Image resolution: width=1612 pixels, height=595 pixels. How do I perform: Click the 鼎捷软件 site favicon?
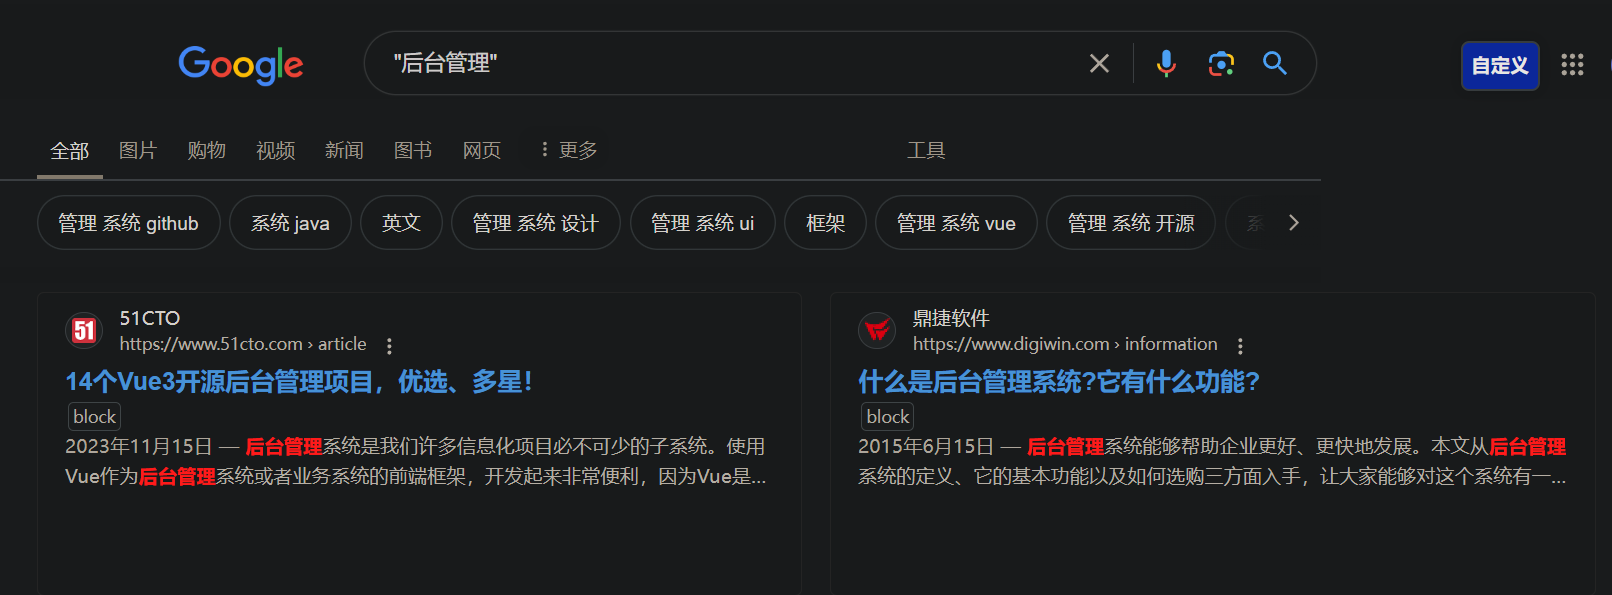(x=877, y=330)
